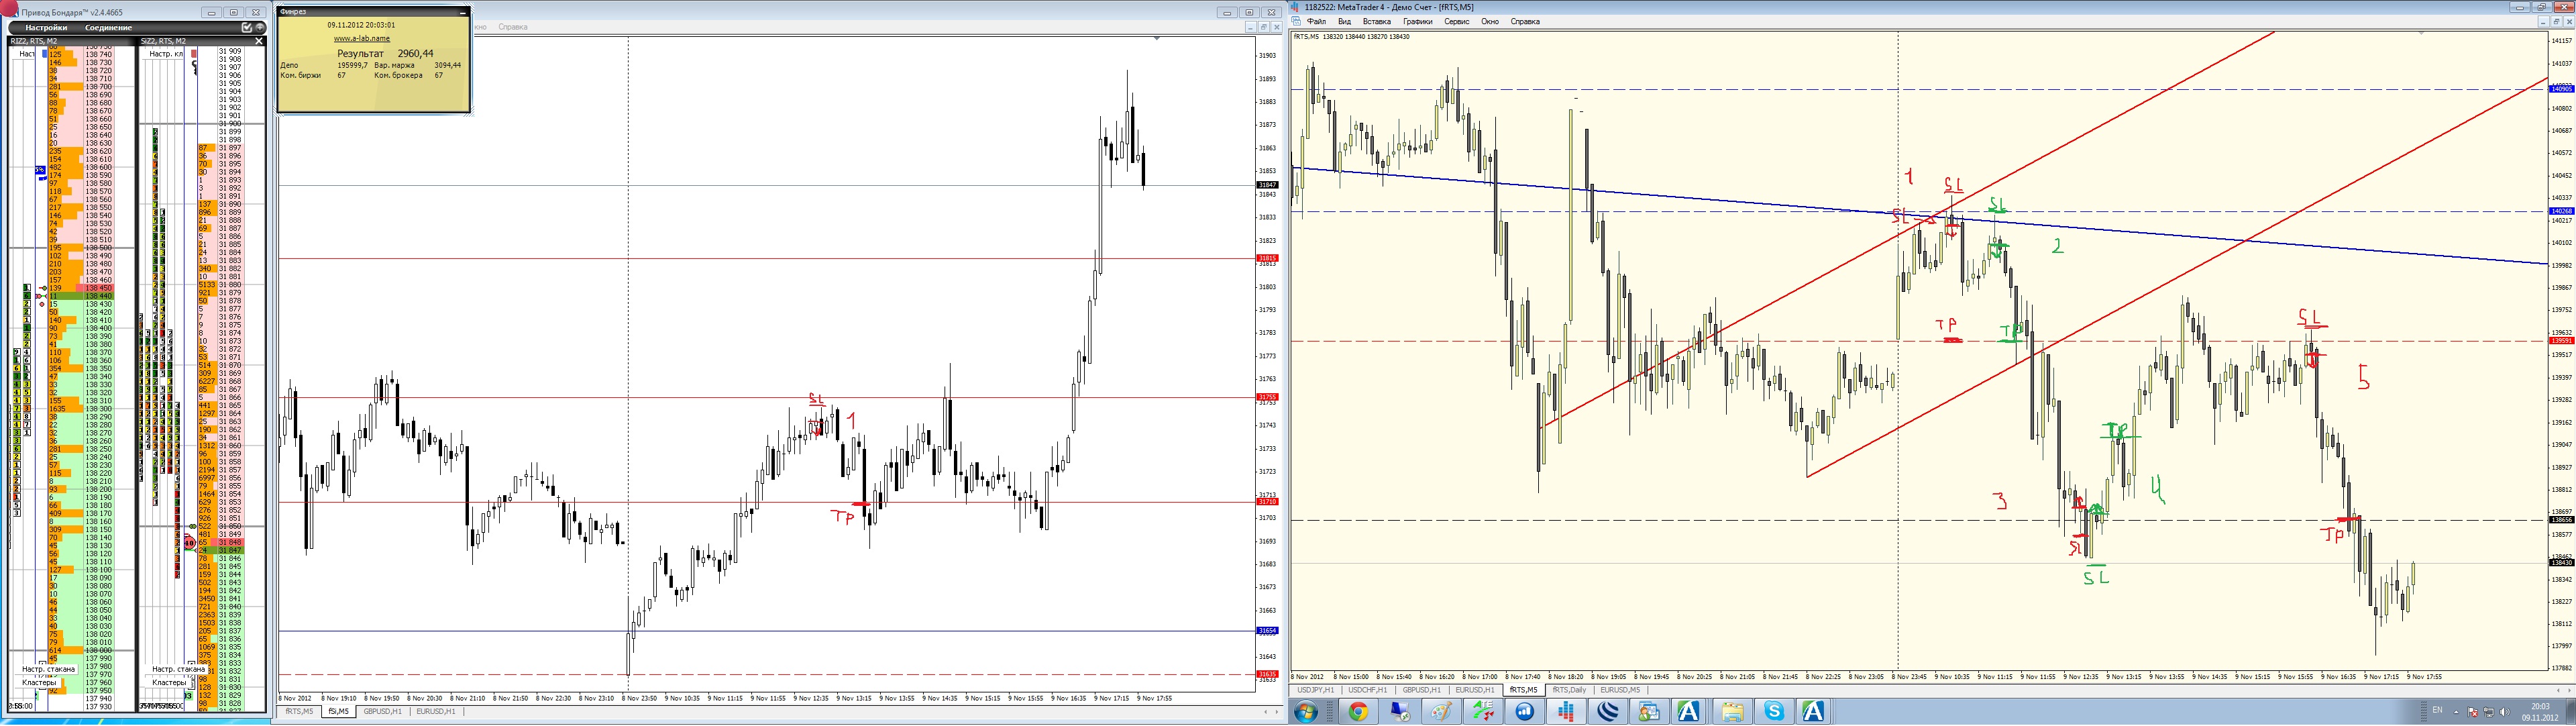Screen dimensions: 2576x726
Task: Minimize the Финрез widget
Action: pyautogui.click(x=462, y=12)
